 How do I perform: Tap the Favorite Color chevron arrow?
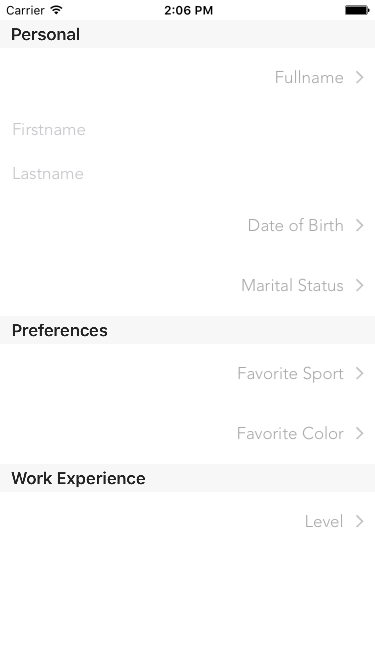(x=360, y=433)
